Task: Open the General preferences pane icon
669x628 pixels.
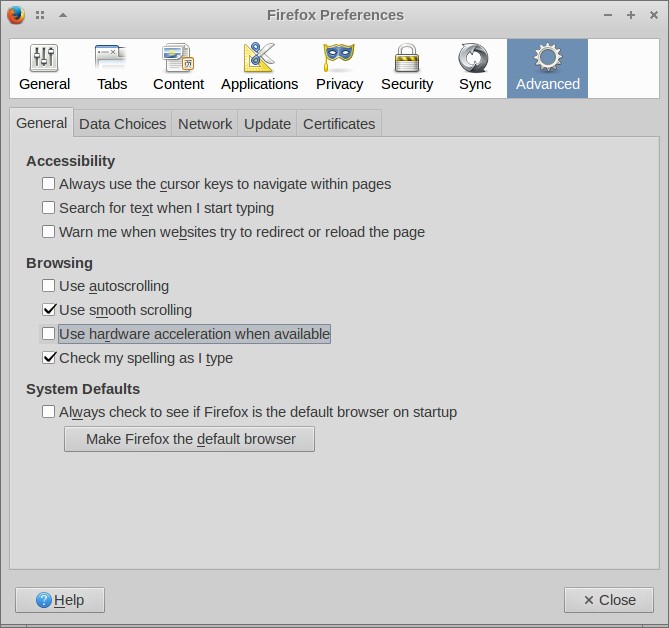Action: point(44,59)
